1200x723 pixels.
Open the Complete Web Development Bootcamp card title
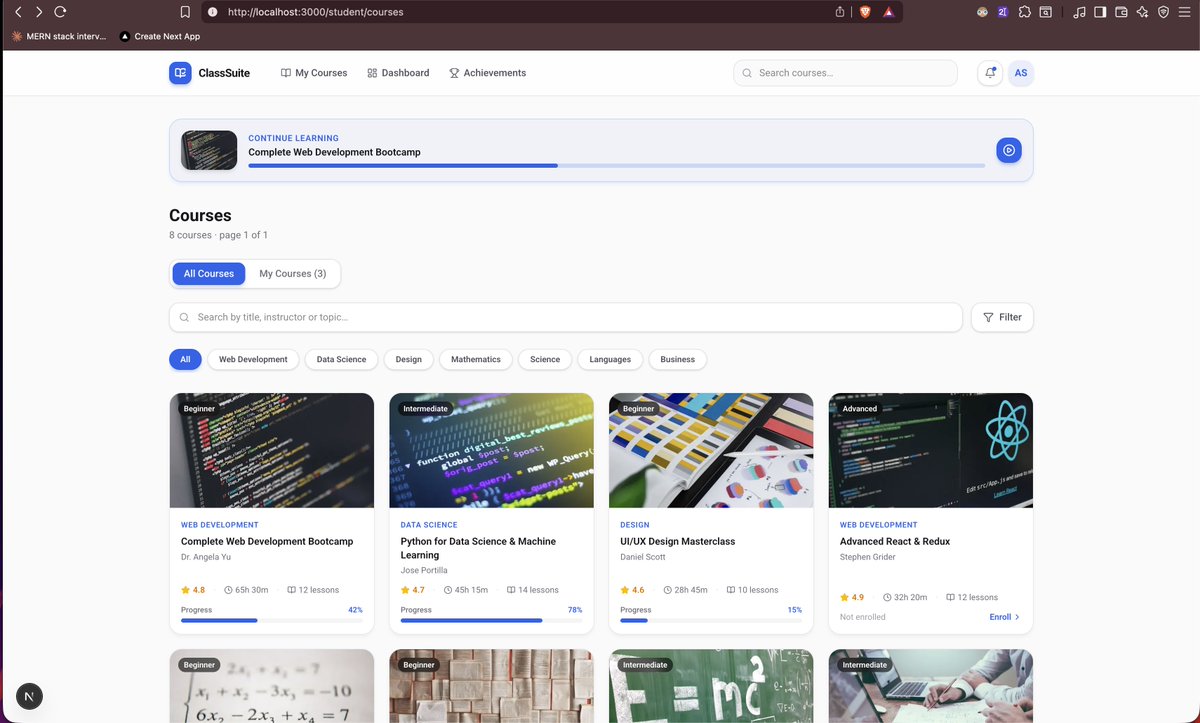click(x=267, y=541)
